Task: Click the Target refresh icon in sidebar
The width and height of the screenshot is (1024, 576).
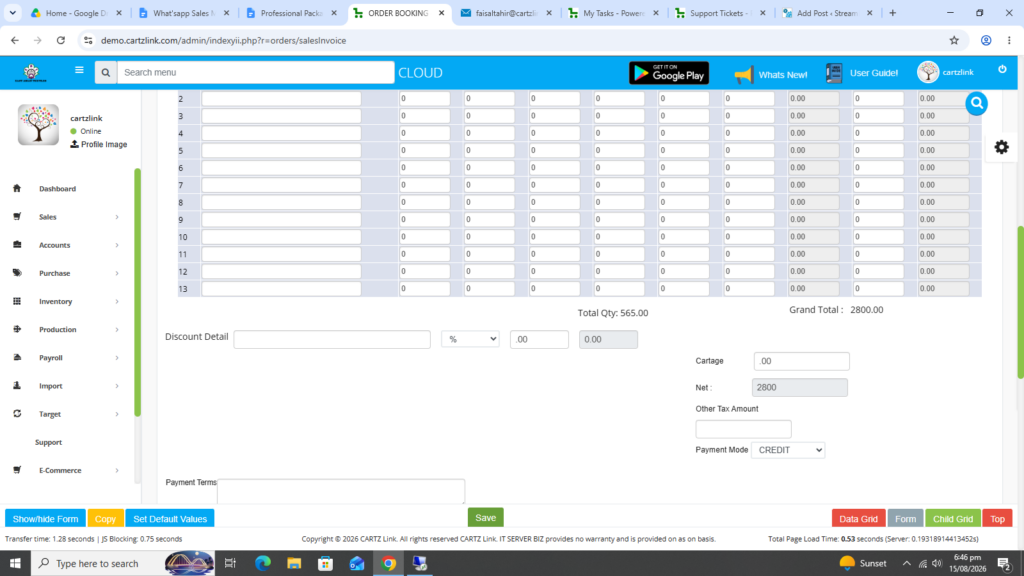Action: 17,413
